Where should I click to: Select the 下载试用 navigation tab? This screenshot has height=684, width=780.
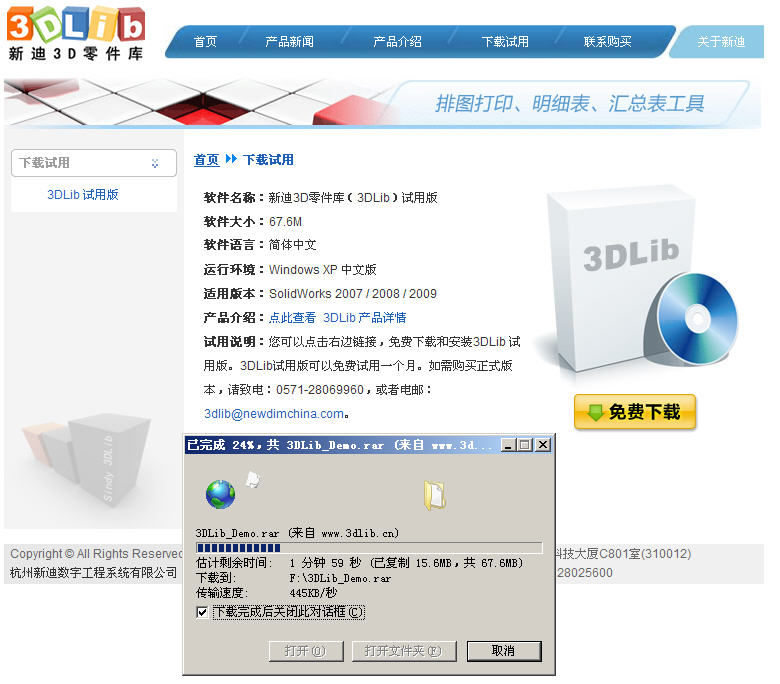(x=505, y=41)
